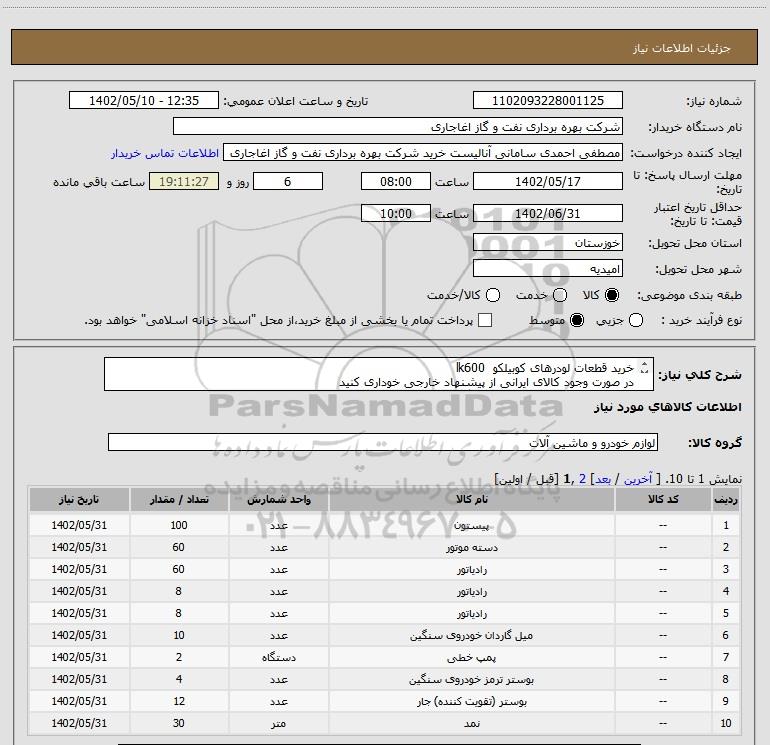
Task: Click general description text area
Action: [x=379, y=374]
